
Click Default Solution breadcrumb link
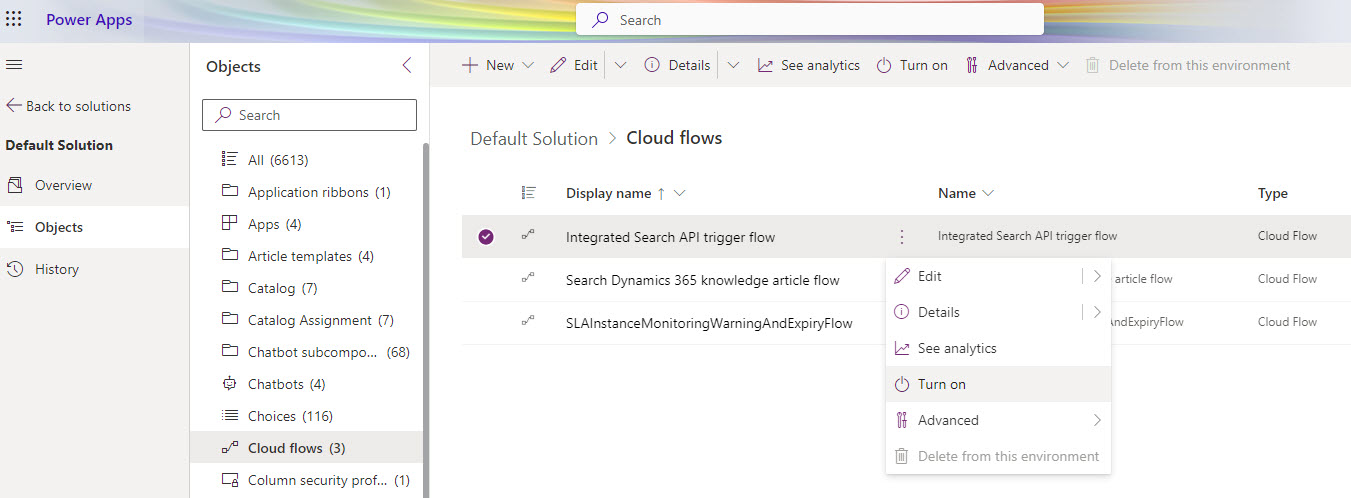[534, 138]
